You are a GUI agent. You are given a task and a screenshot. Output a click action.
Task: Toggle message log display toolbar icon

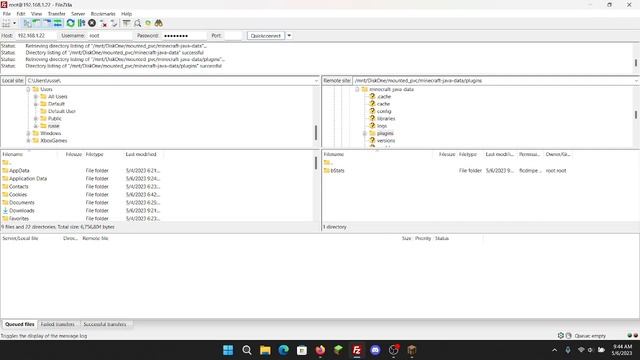pos(27,23)
